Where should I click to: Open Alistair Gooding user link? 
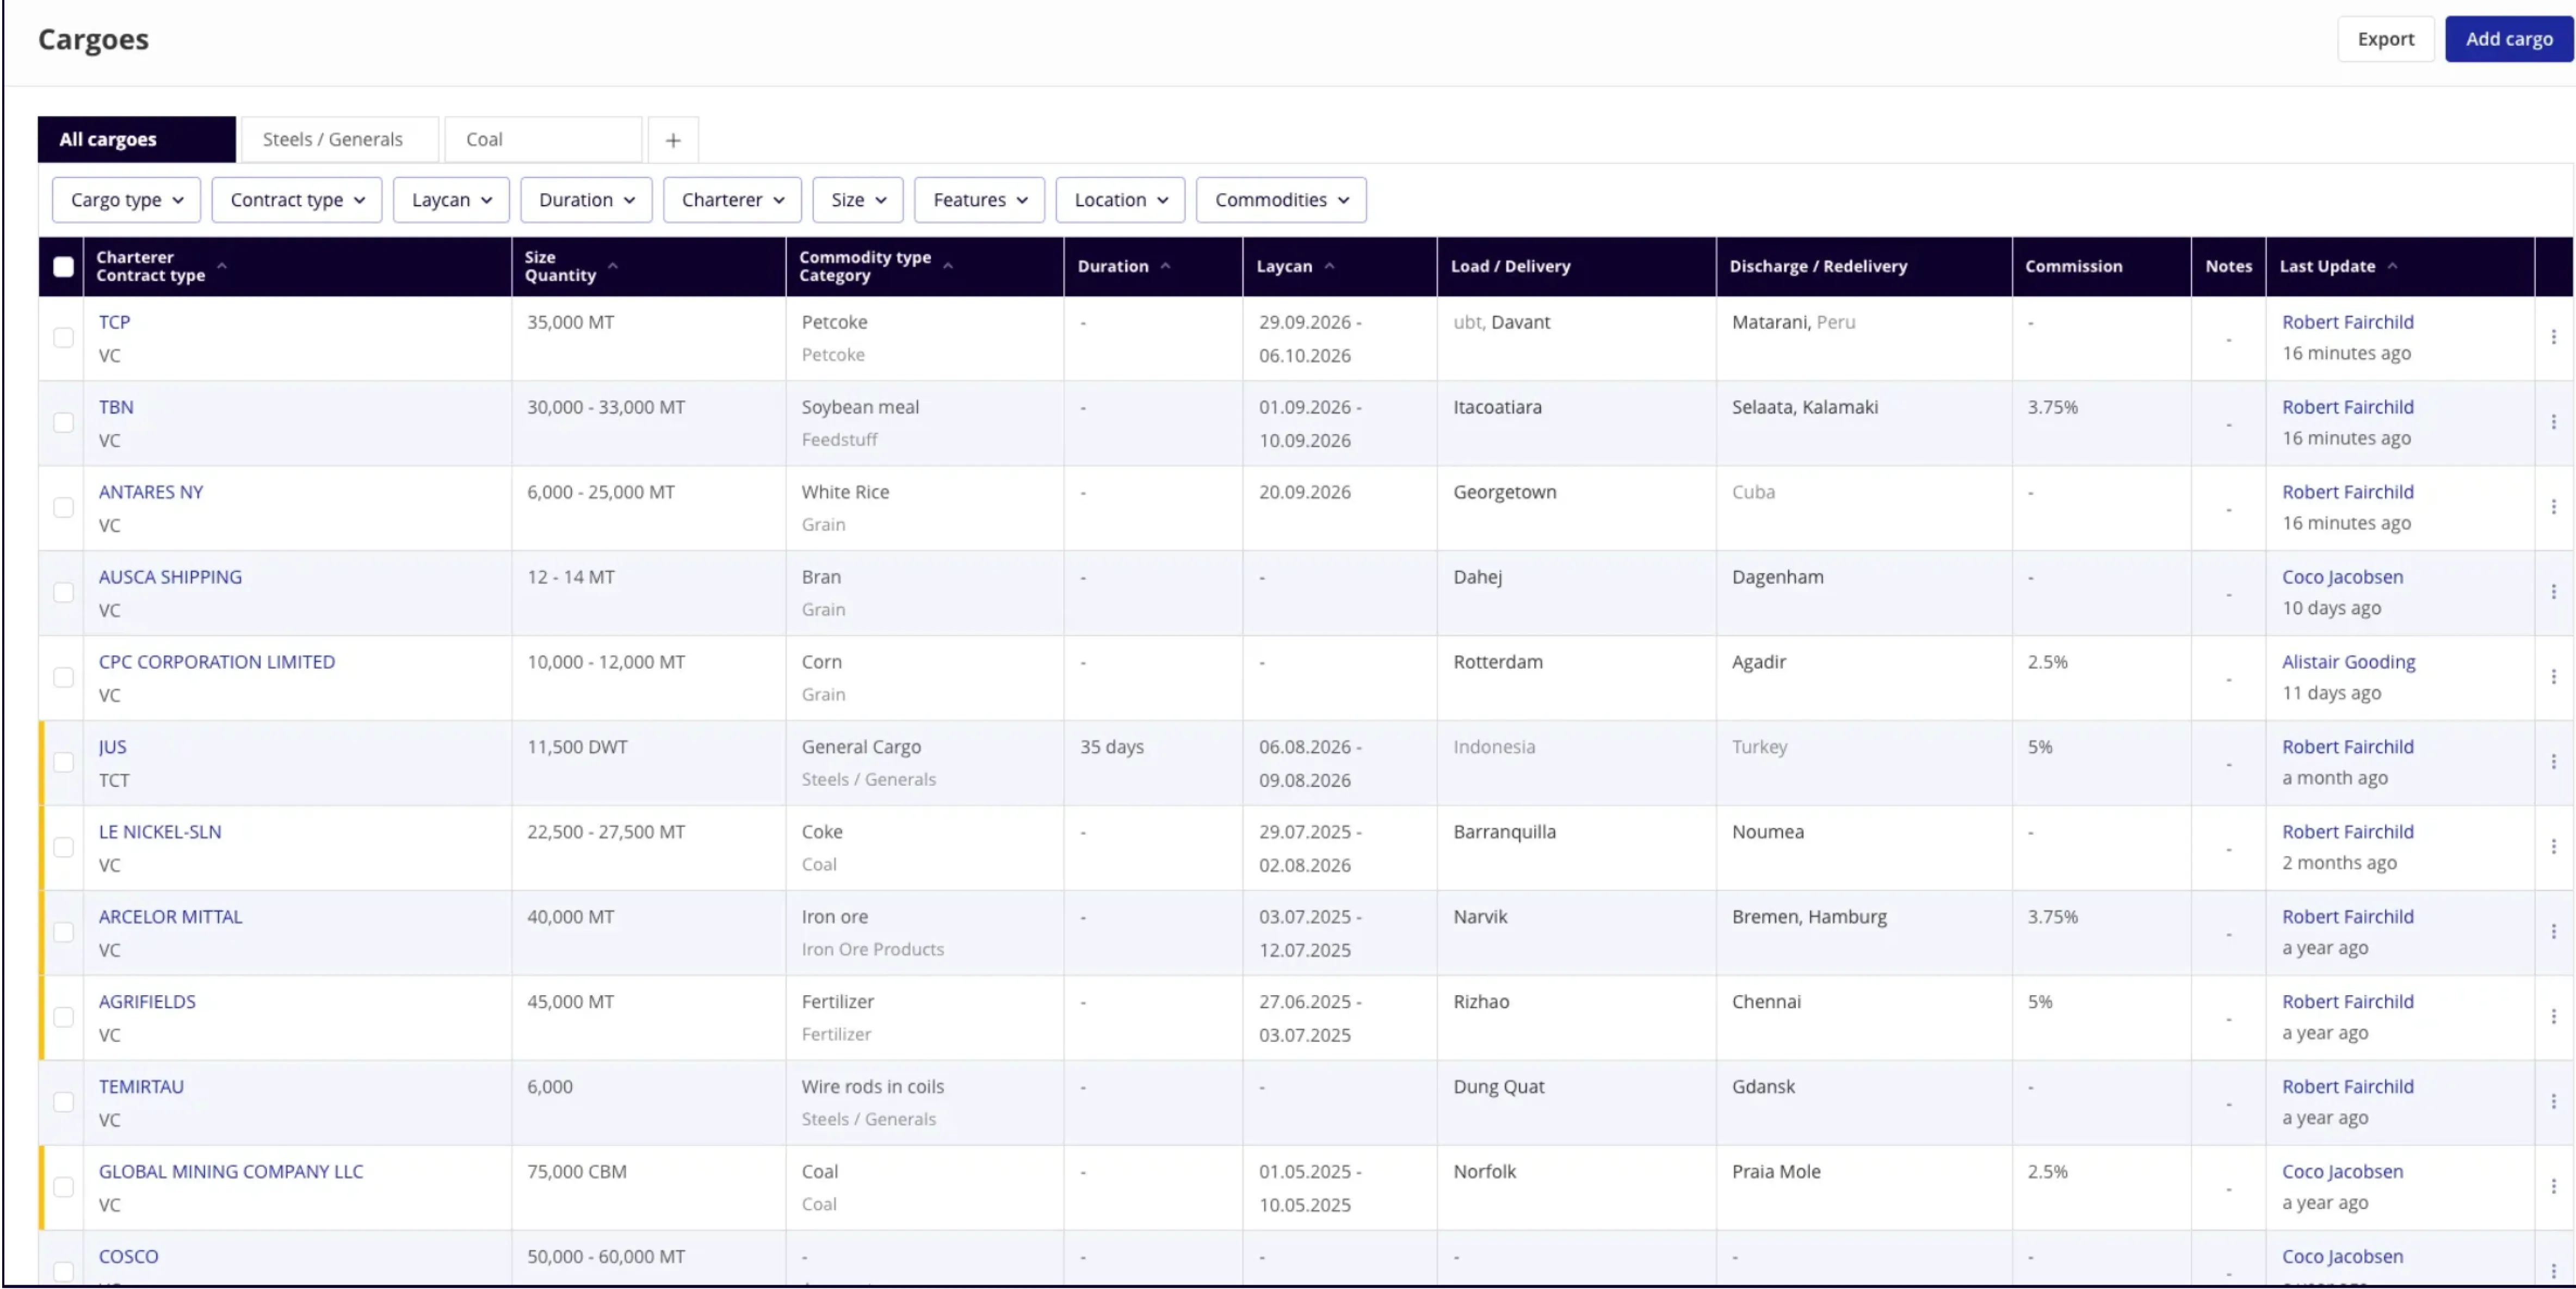[x=2348, y=662]
